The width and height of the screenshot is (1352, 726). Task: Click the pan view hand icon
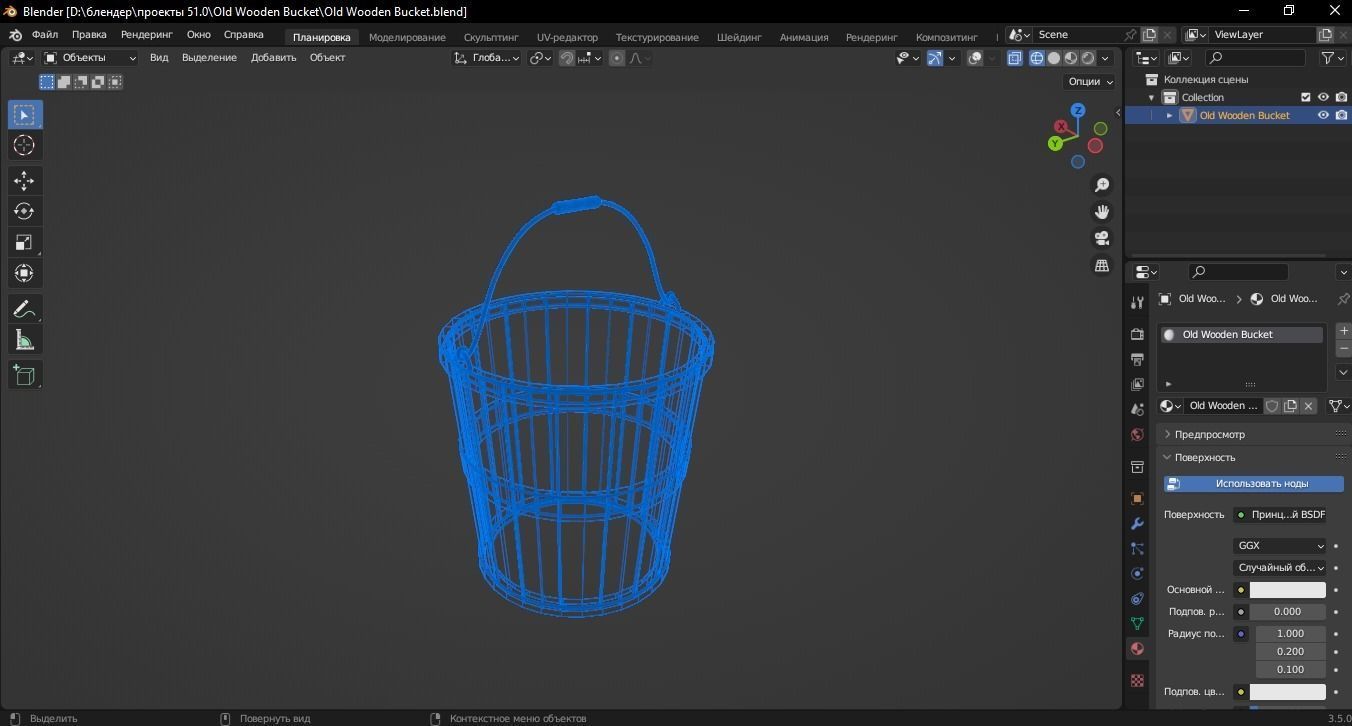tap(1102, 212)
